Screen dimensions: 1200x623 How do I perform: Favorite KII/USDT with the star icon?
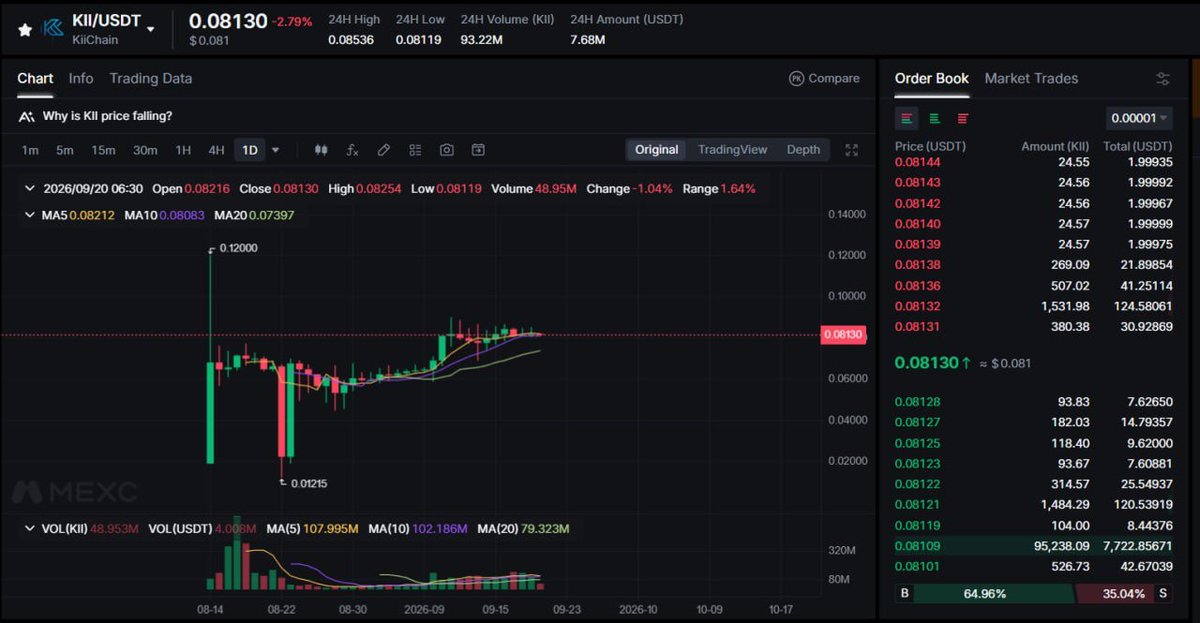(x=25, y=30)
